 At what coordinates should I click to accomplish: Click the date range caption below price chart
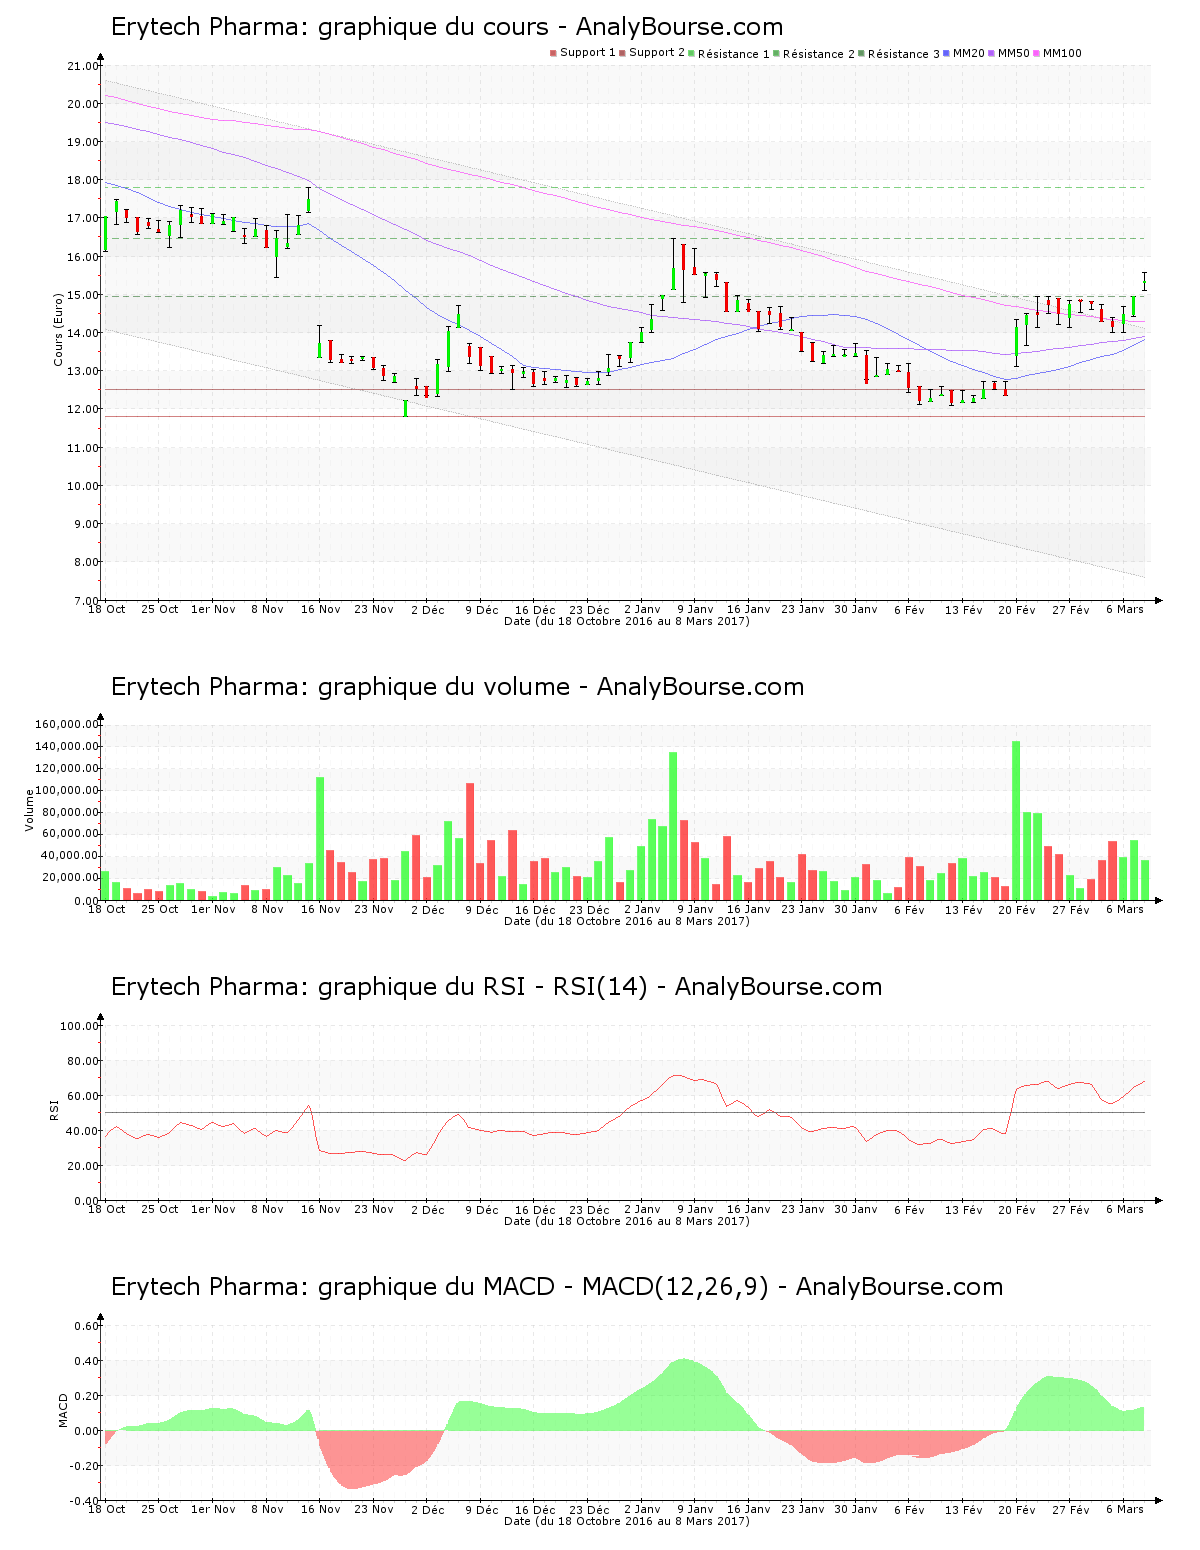pos(627,621)
